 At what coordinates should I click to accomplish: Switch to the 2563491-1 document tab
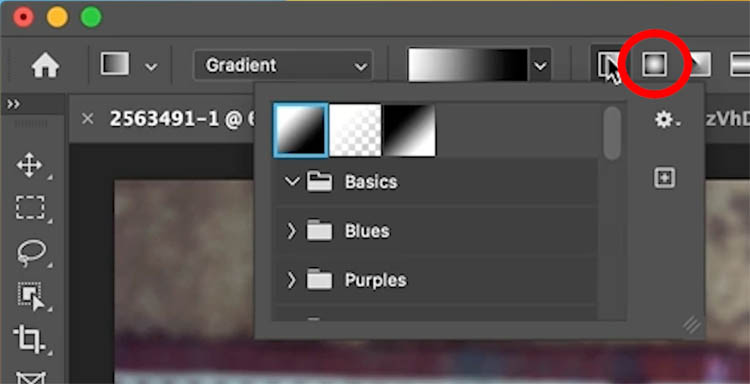[183, 119]
